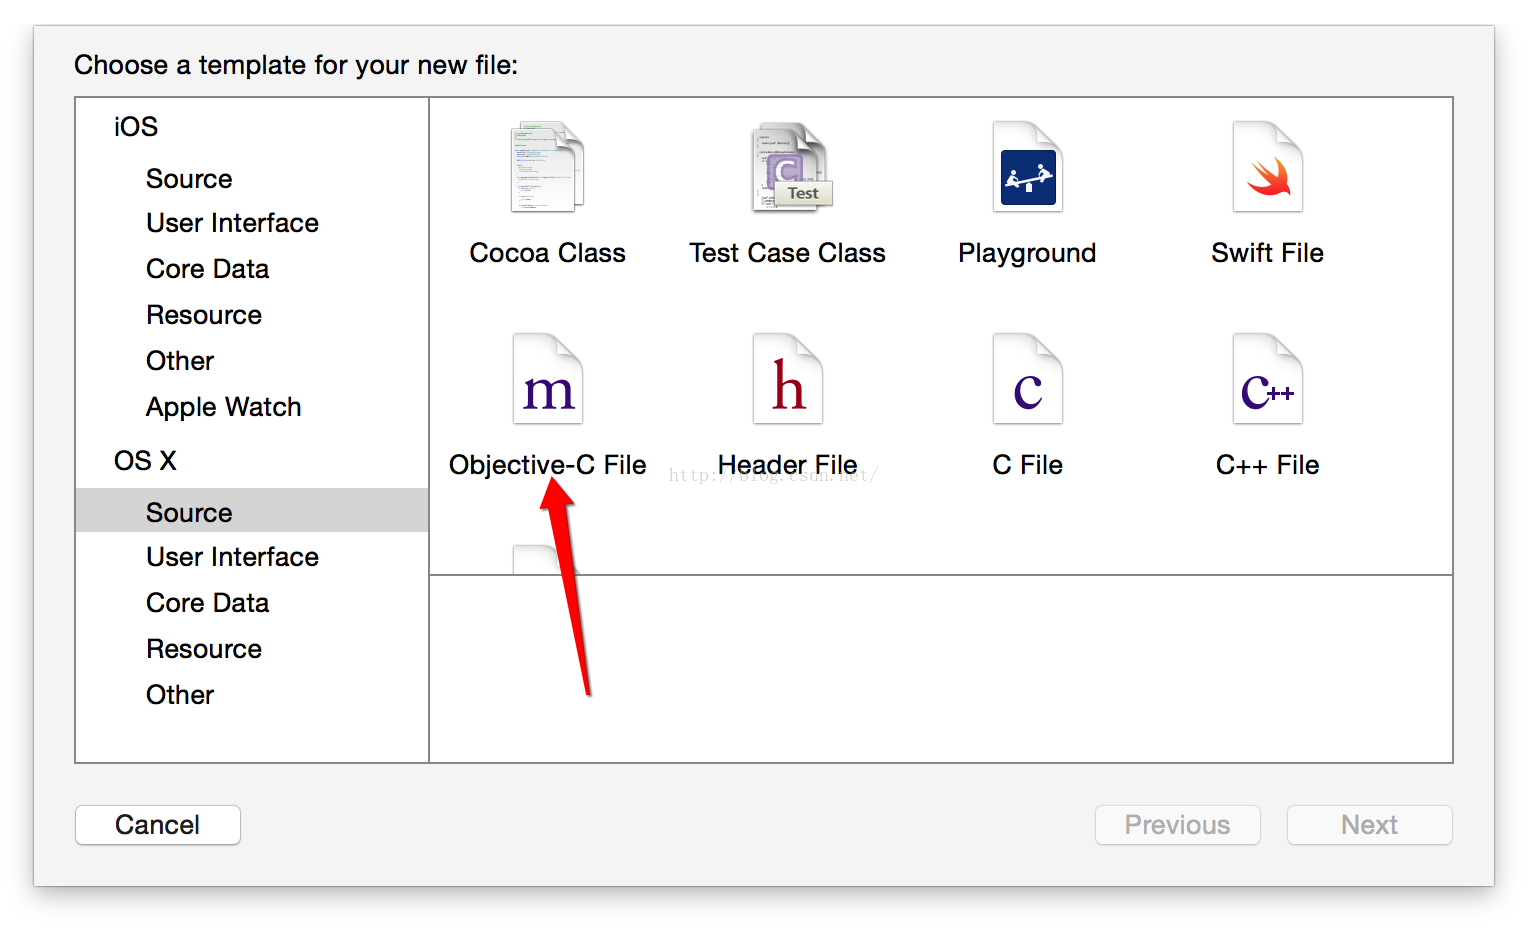The height and width of the screenshot is (928, 1528).
Task: Click the Playground label
Action: click(x=1027, y=253)
